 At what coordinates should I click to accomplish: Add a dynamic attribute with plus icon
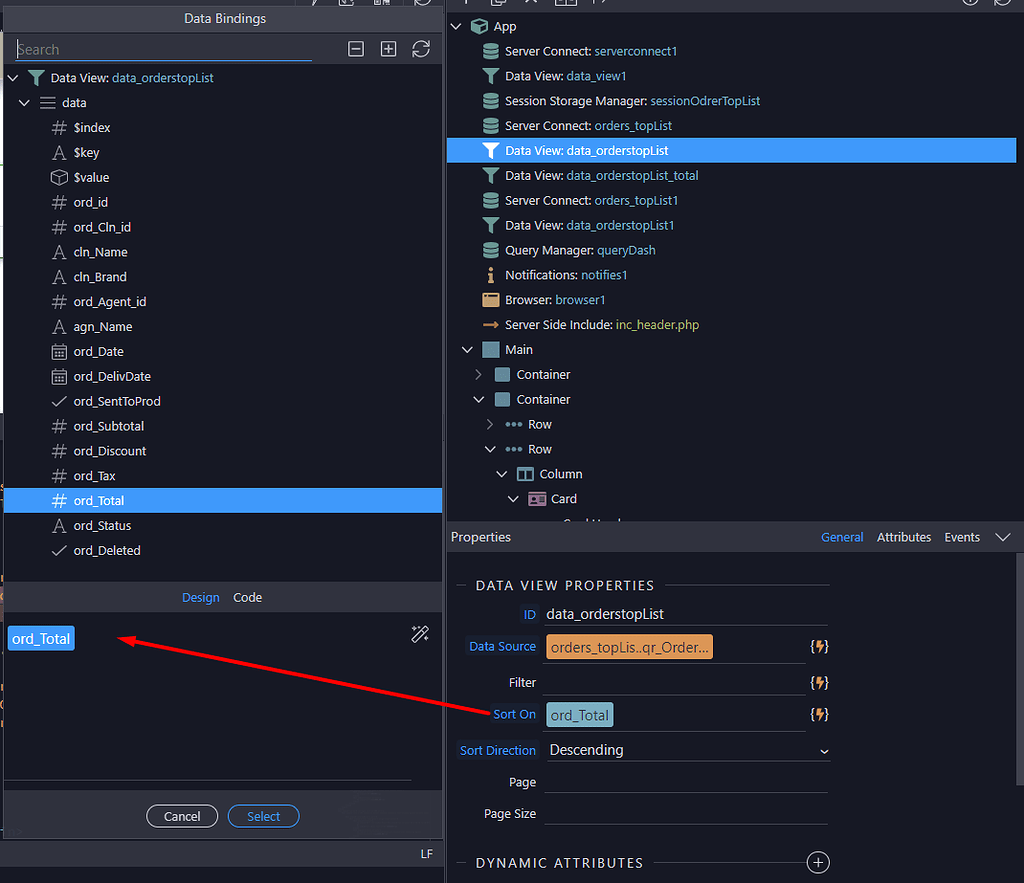(818, 862)
